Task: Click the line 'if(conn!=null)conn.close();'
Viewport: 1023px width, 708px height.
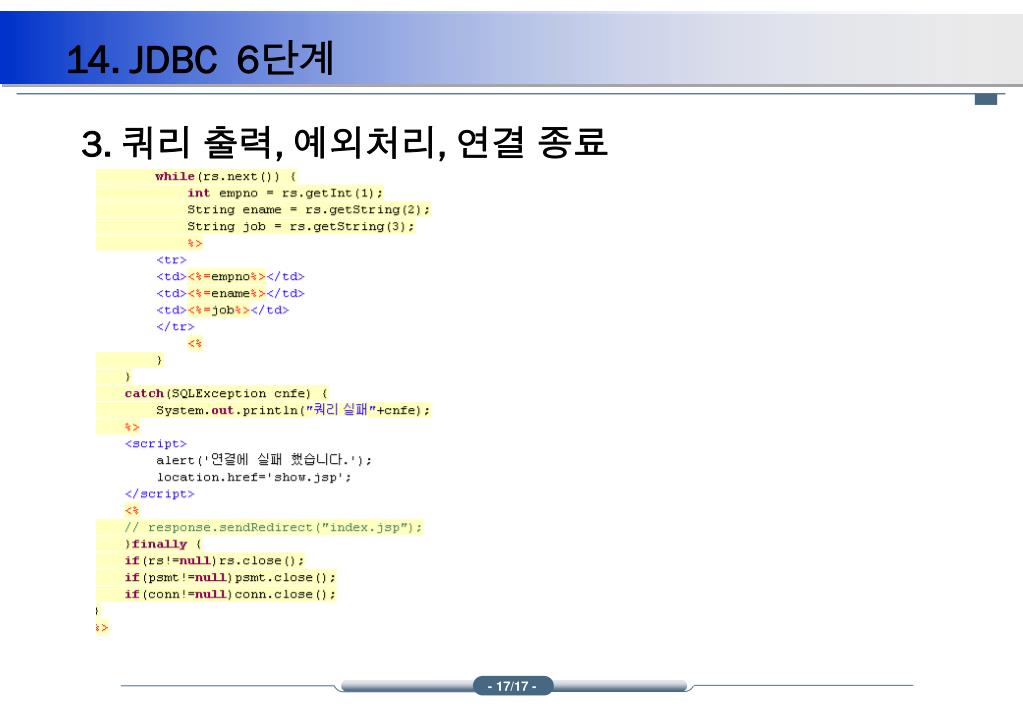Action: 230,594
